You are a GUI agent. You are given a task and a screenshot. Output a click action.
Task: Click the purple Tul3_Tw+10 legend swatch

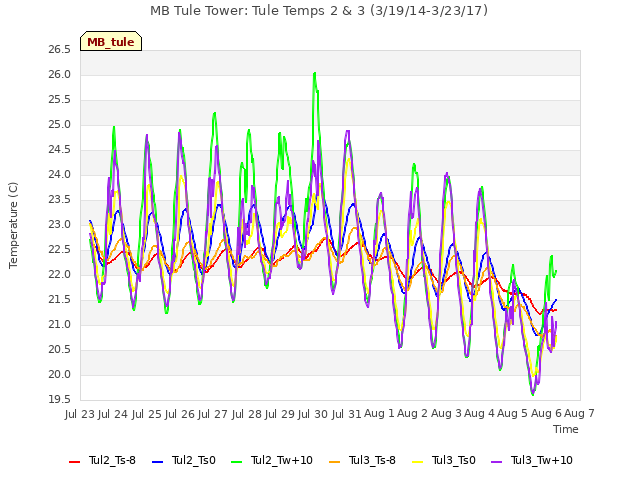(x=496, y=461)
